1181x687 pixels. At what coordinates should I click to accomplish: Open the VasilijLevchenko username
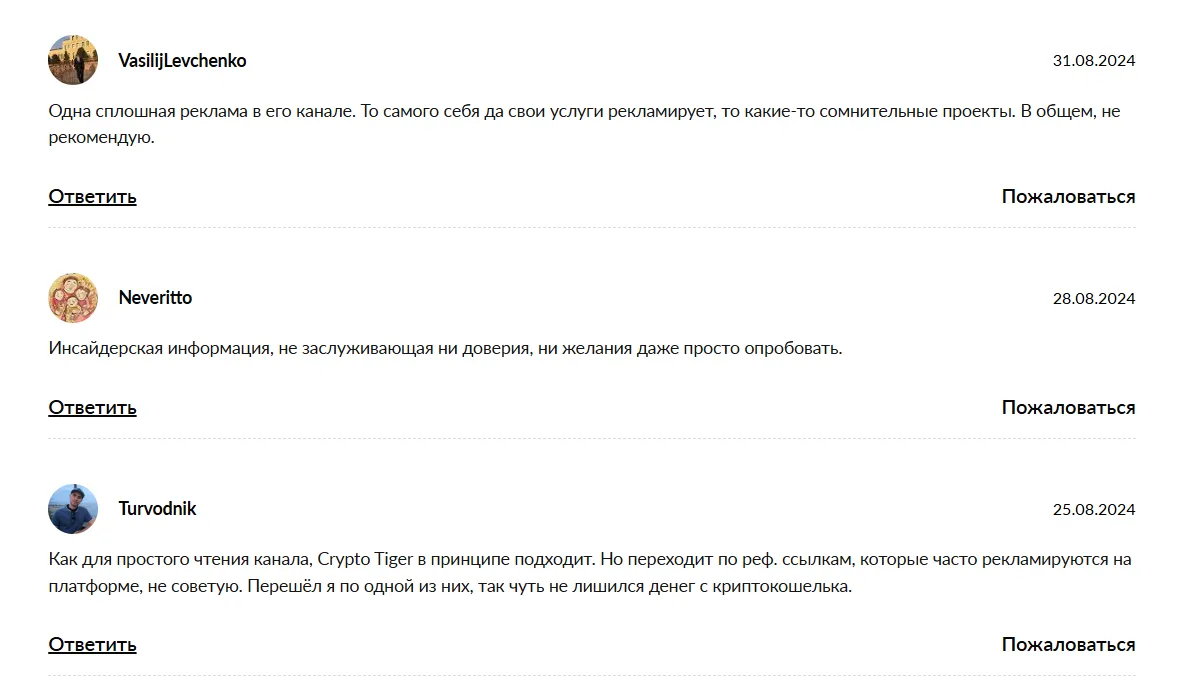182,60
